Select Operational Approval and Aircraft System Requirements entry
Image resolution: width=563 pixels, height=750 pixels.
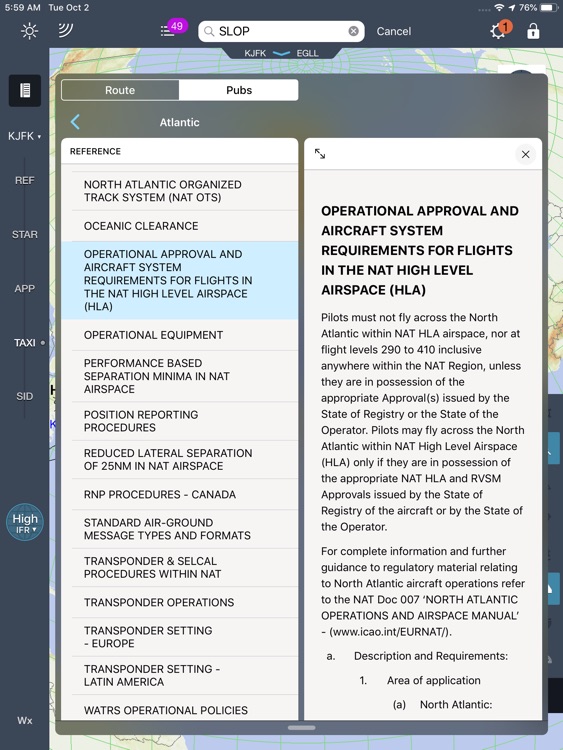click(x=180, y=280)
